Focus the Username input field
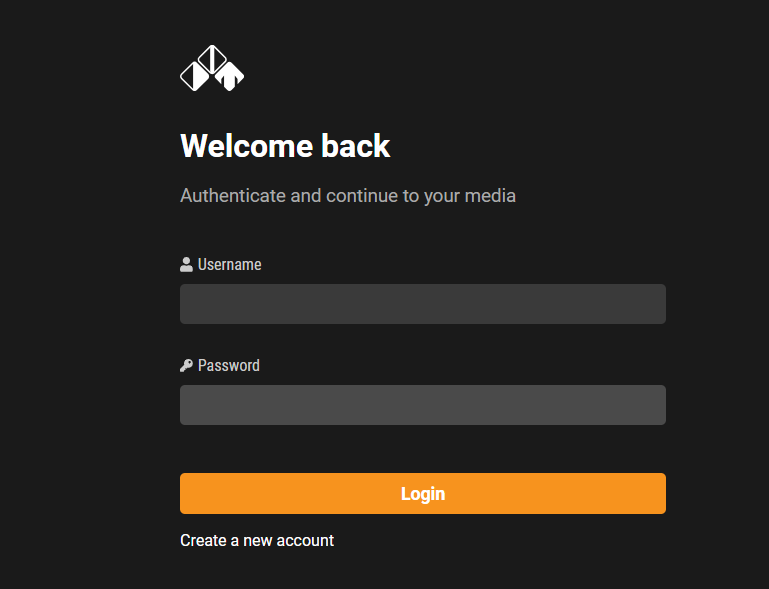 click(423, 304)
